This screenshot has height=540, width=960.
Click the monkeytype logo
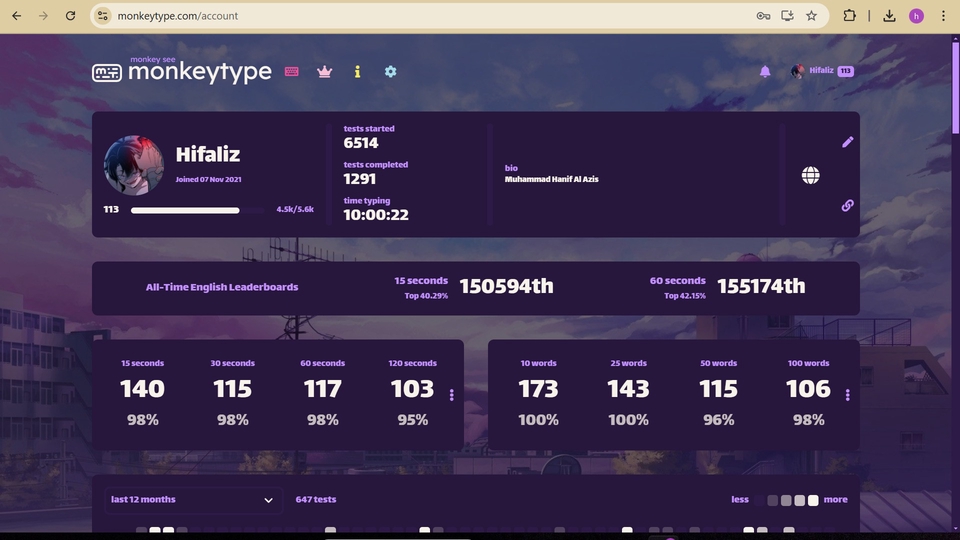(182, 70)
